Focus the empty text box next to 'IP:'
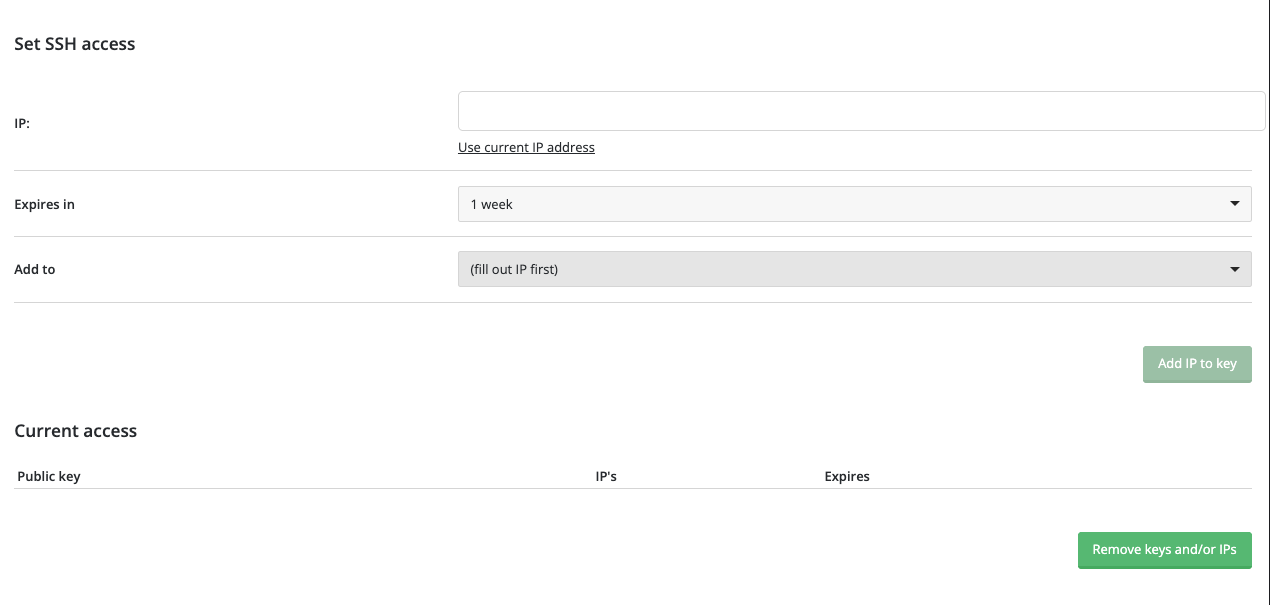This screenshot has width=1270, height=605. click(861, 111)
